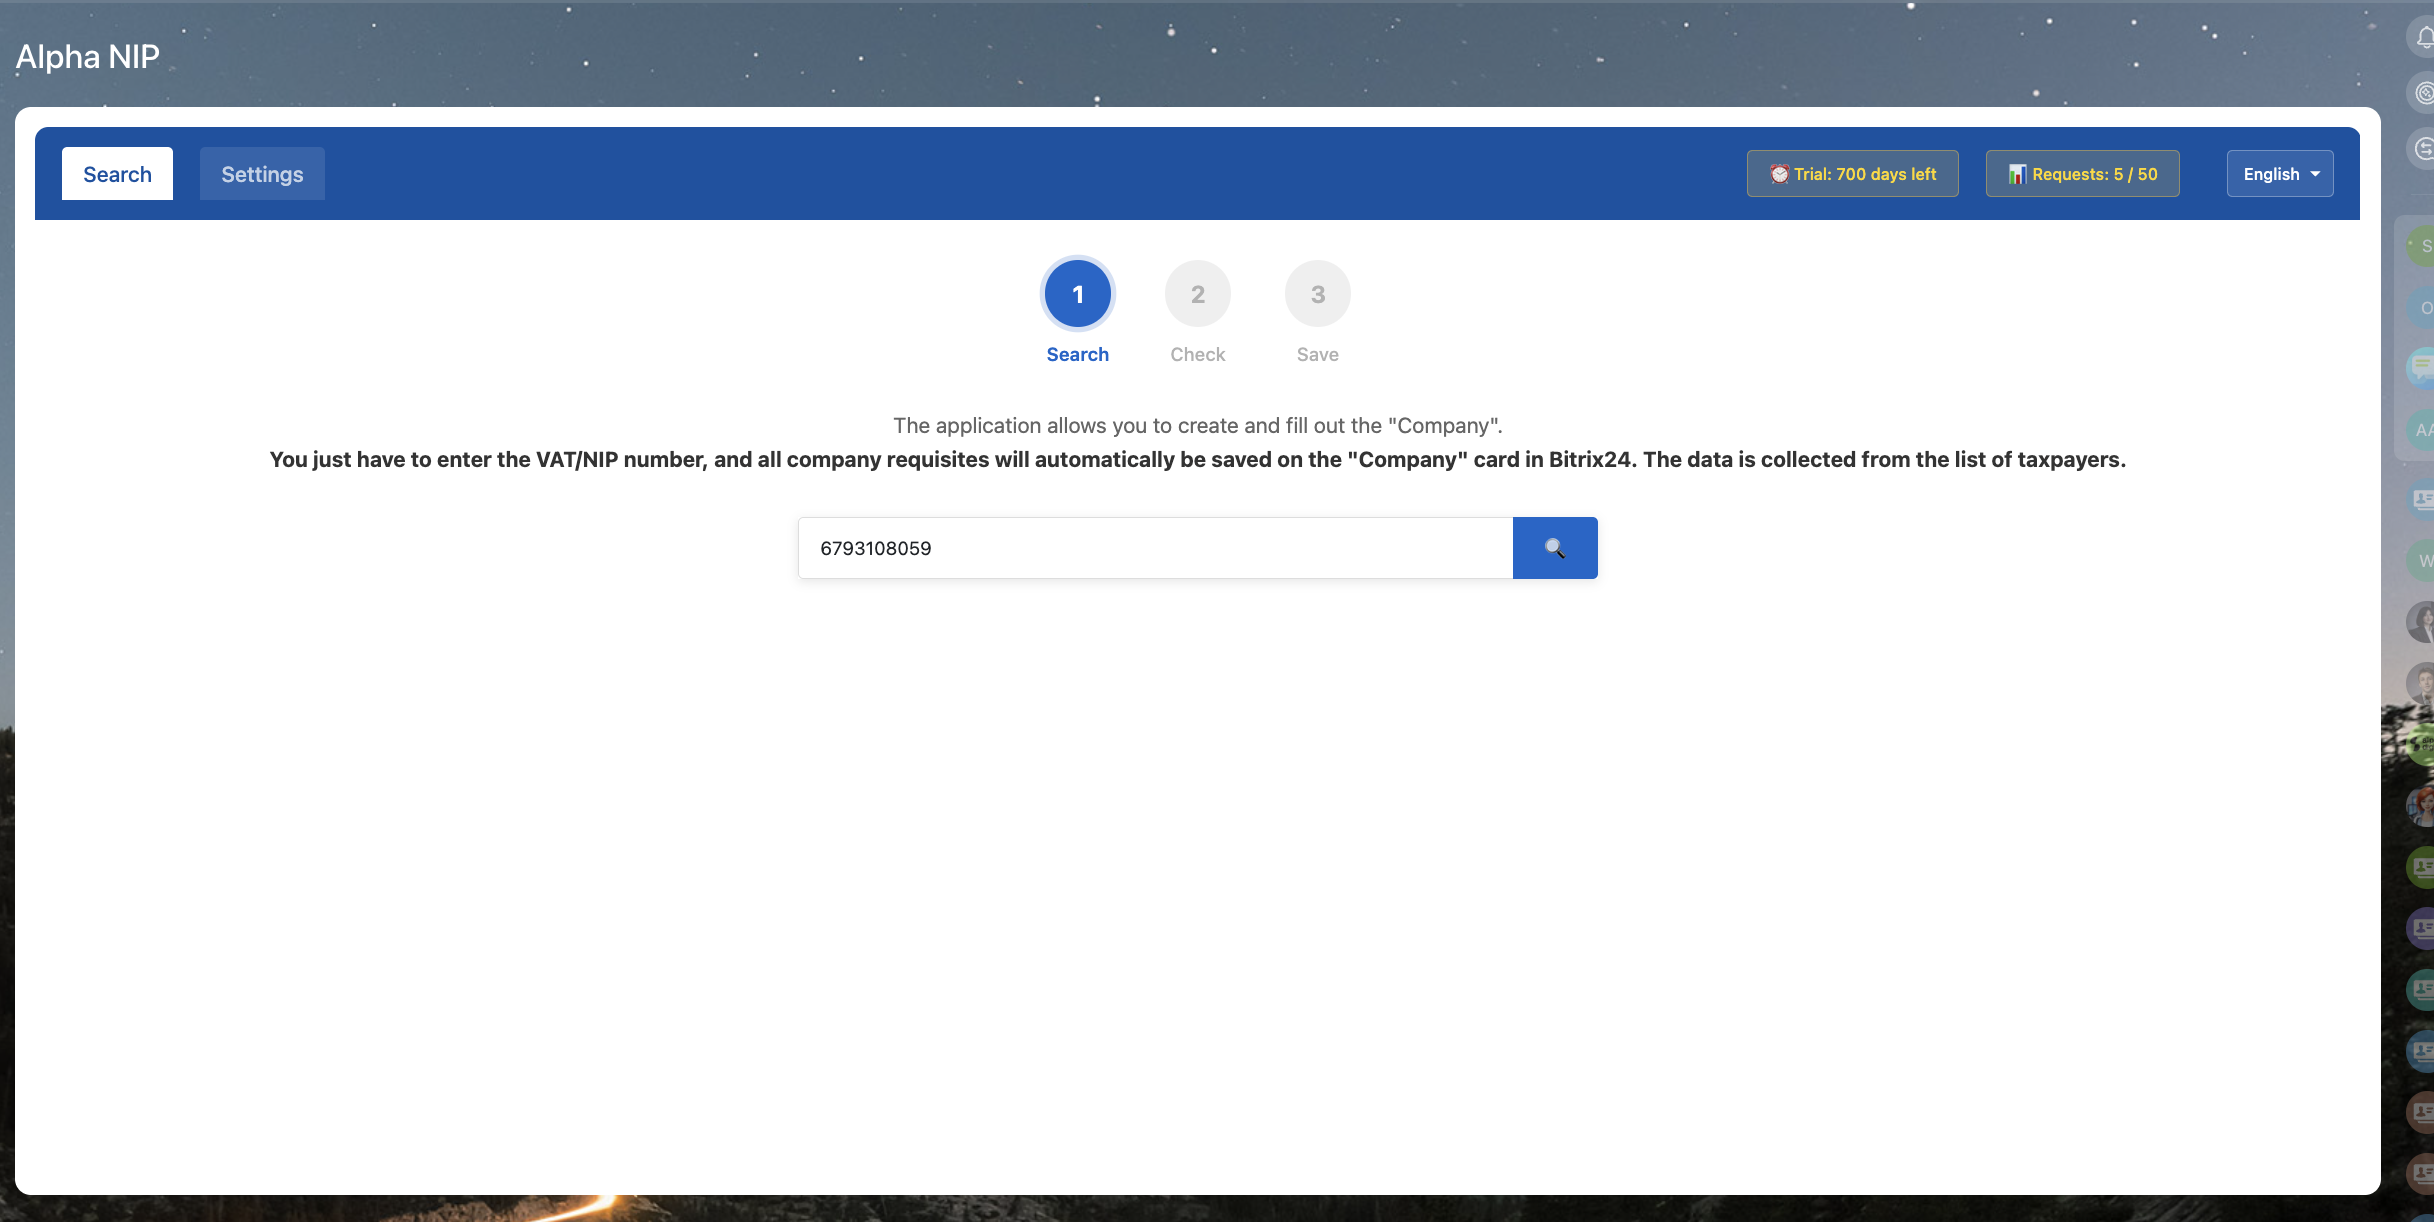Focus the VAT/NIP number input field
The image size is (2434, 1222).
tap(1155, 548)
